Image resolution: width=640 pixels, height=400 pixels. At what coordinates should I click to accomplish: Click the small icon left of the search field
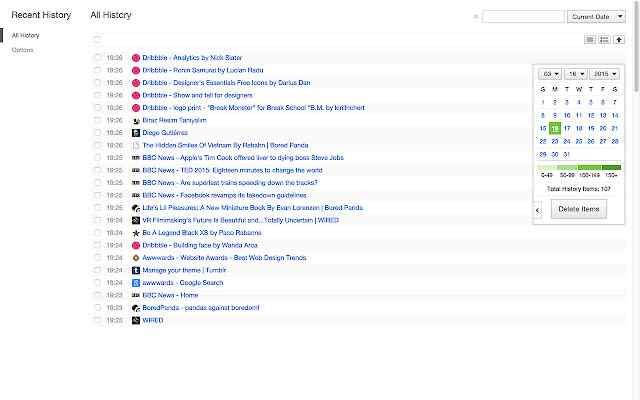point(476,17)
